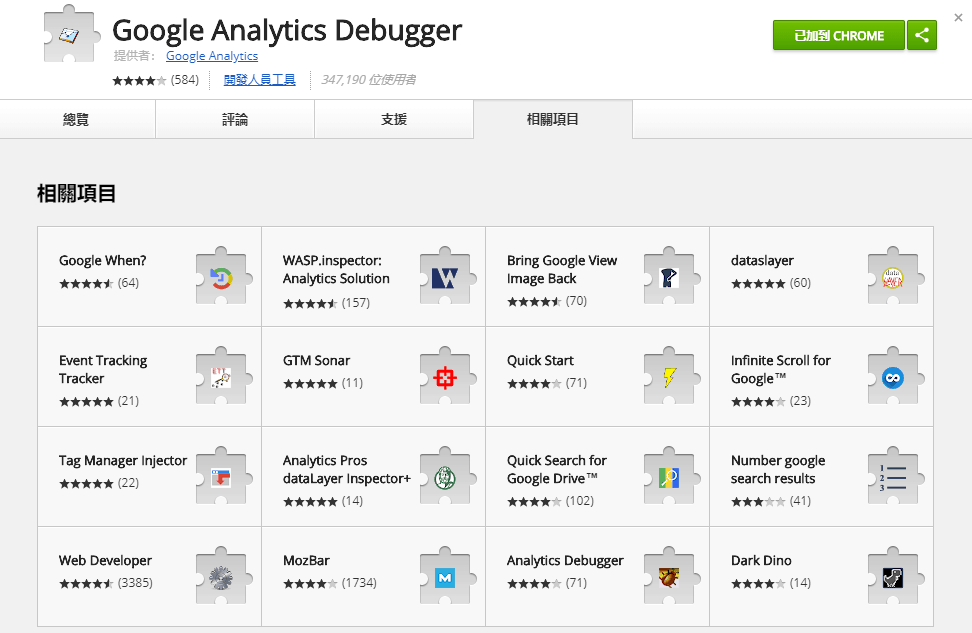The height and width of the screenshot is (633, 972).
Task: Click the Quick Start title
Action: tap(540, 360)
